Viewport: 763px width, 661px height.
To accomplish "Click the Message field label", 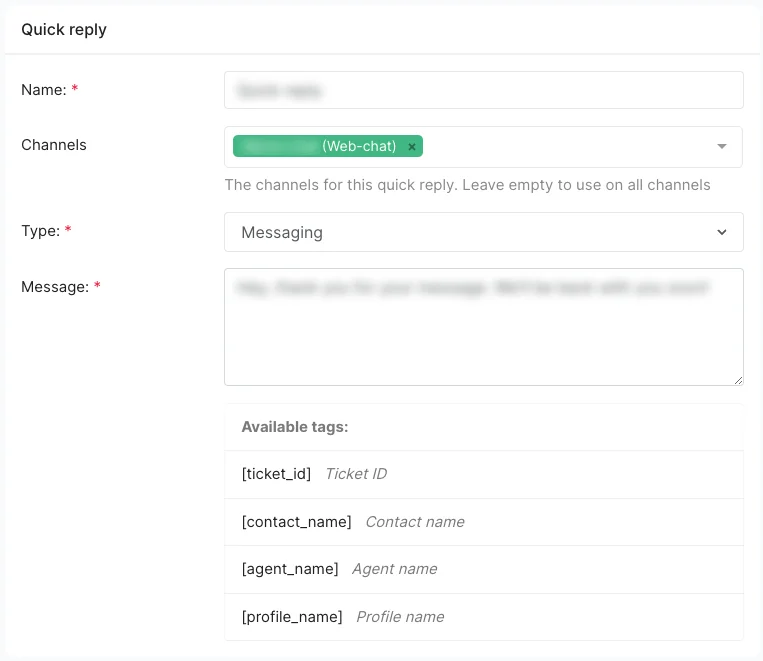I will click(x=55, y=287).
